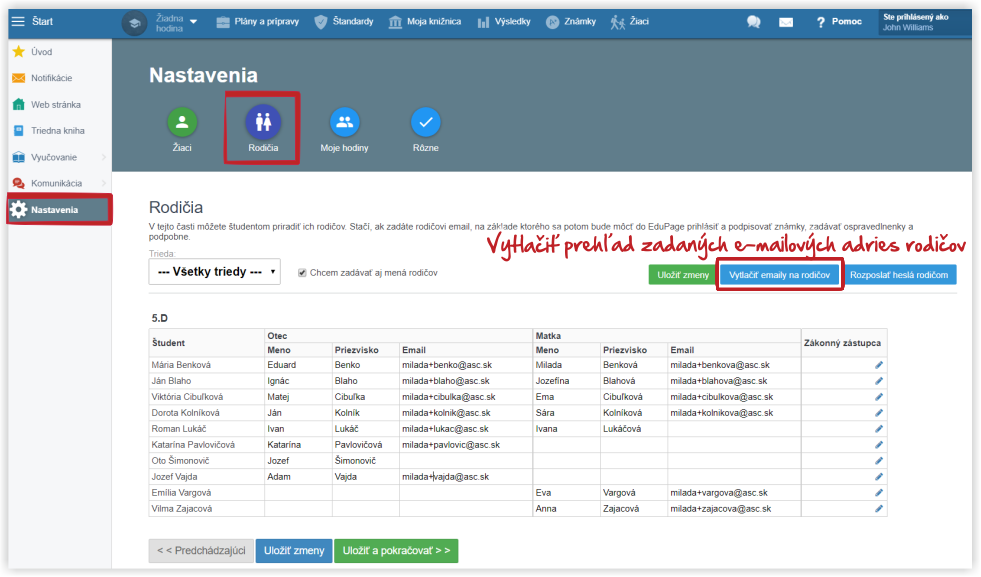981x577 pixels.
Task: Click empty father email field for Oto Šimonovič
Action: click(x=465, y=461)
